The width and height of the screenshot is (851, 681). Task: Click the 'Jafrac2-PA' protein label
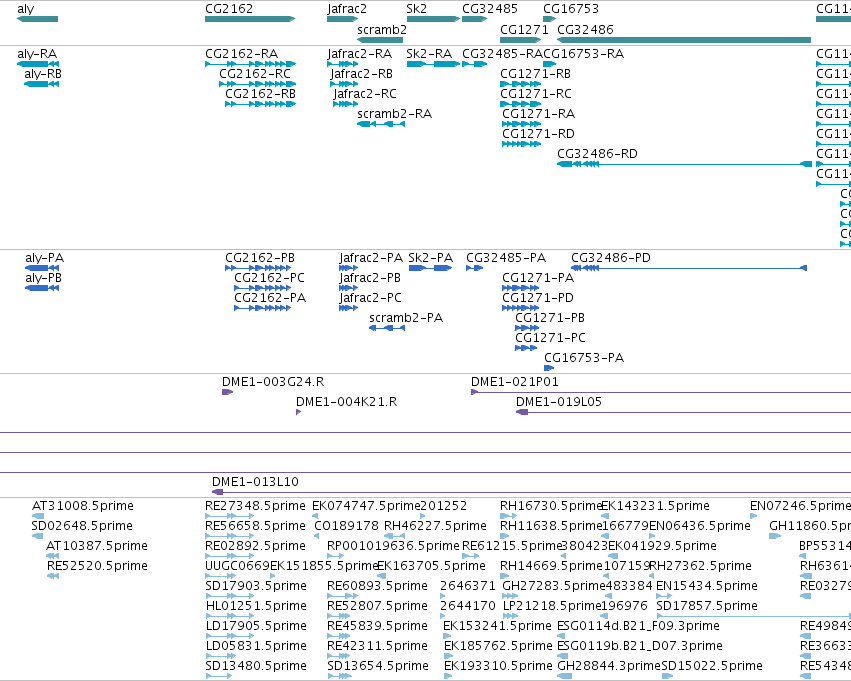(371, 258)
